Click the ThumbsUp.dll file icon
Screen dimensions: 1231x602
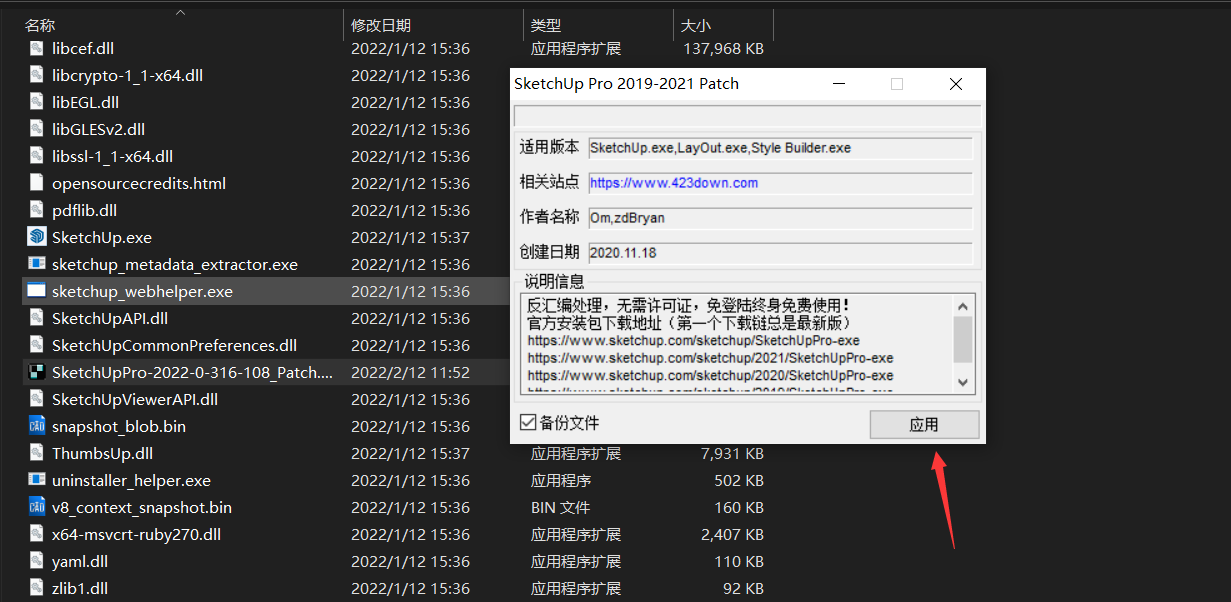click(x=36, y=453)
